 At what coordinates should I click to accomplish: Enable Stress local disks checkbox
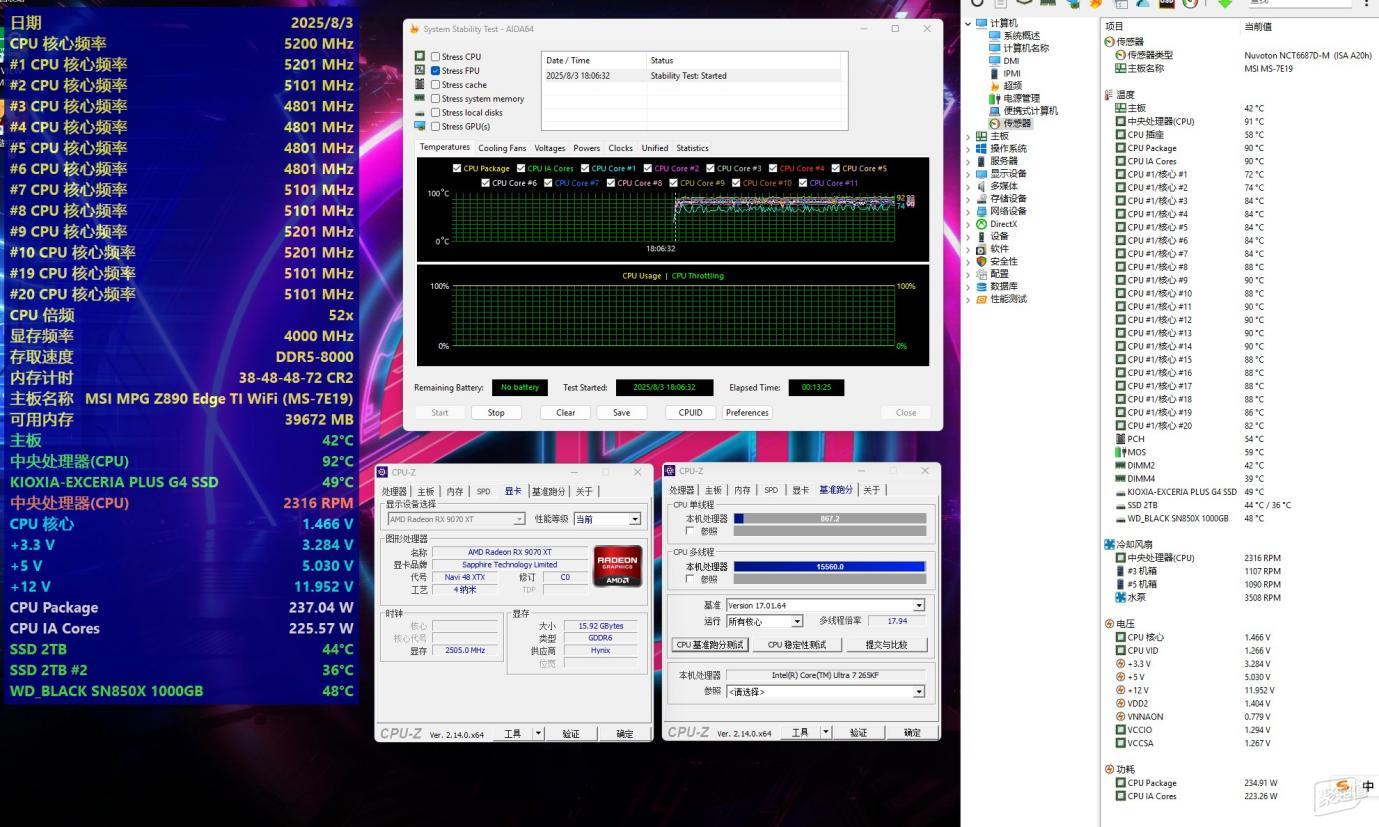435,113
